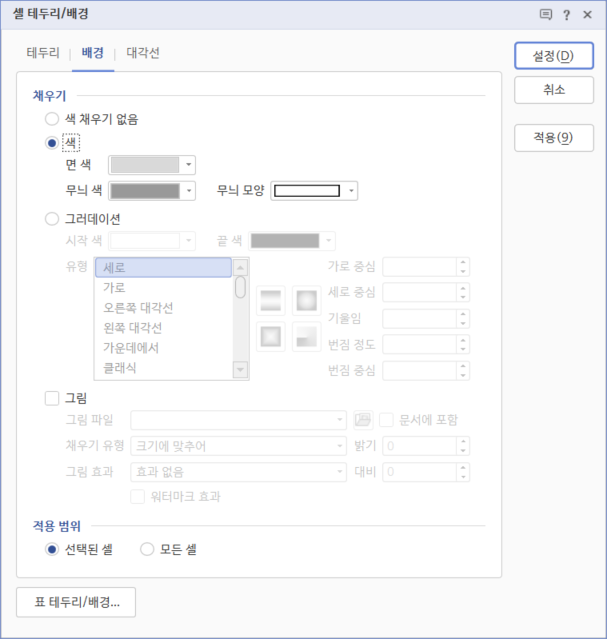Open the 면 색 dropdown arrow
The width and height of the screenshot is (607, 639).
188,165
